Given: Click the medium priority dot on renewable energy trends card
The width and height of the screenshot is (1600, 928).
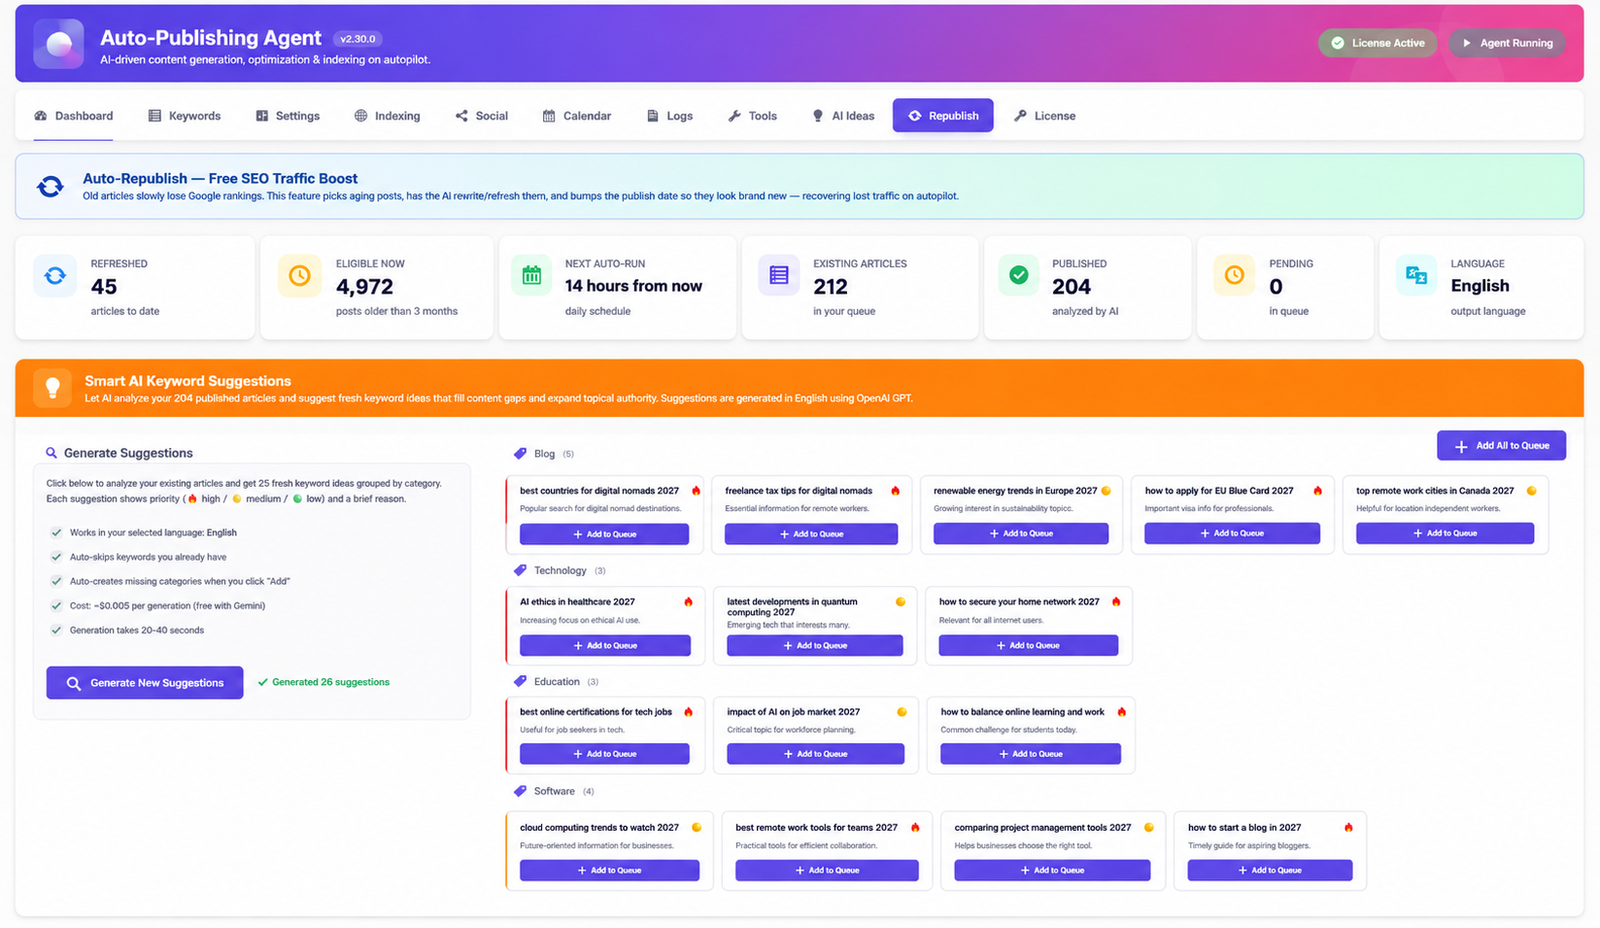Looking at the screenshot, I should [x=1106, y=491].
